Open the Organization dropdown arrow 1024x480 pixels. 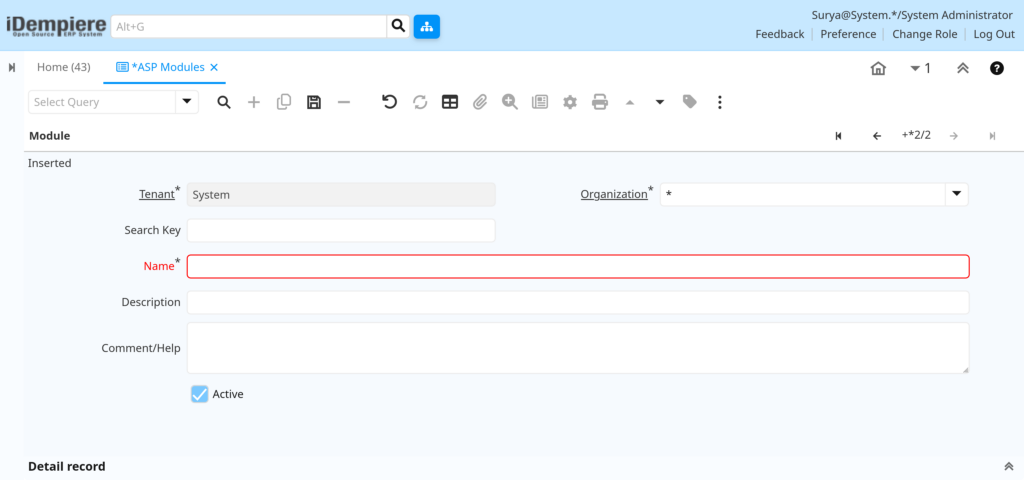pos(957,195)
